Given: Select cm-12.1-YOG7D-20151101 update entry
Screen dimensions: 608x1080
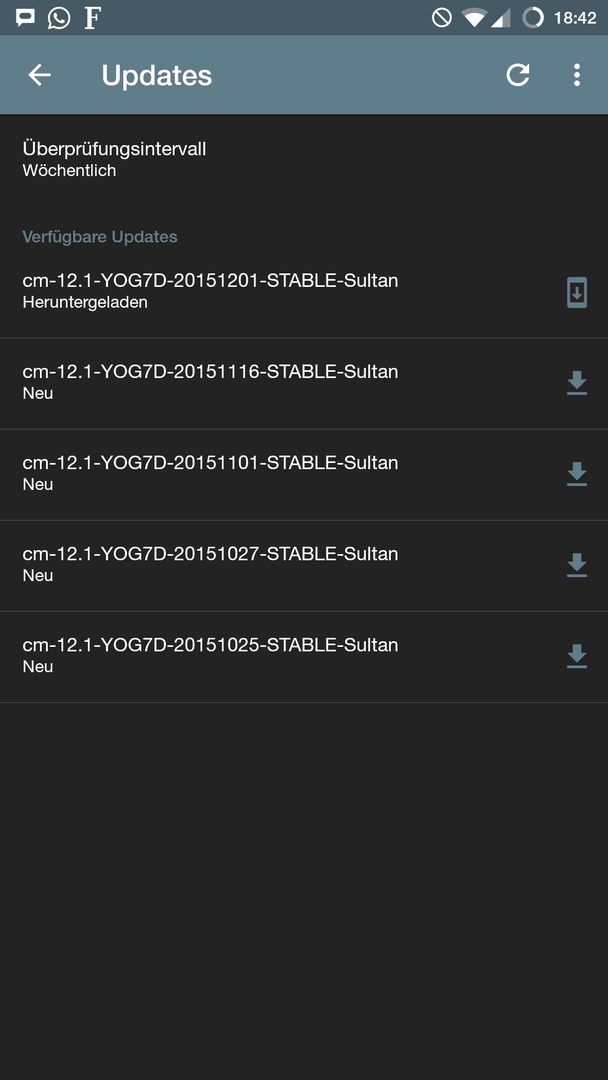Looking at the screenshot, I should [x=304, y=474].
